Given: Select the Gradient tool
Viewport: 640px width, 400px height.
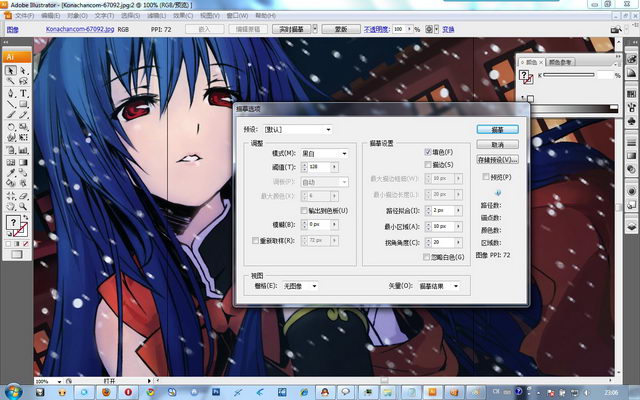Looking at the screenshot, I should (x=23, y=162).
